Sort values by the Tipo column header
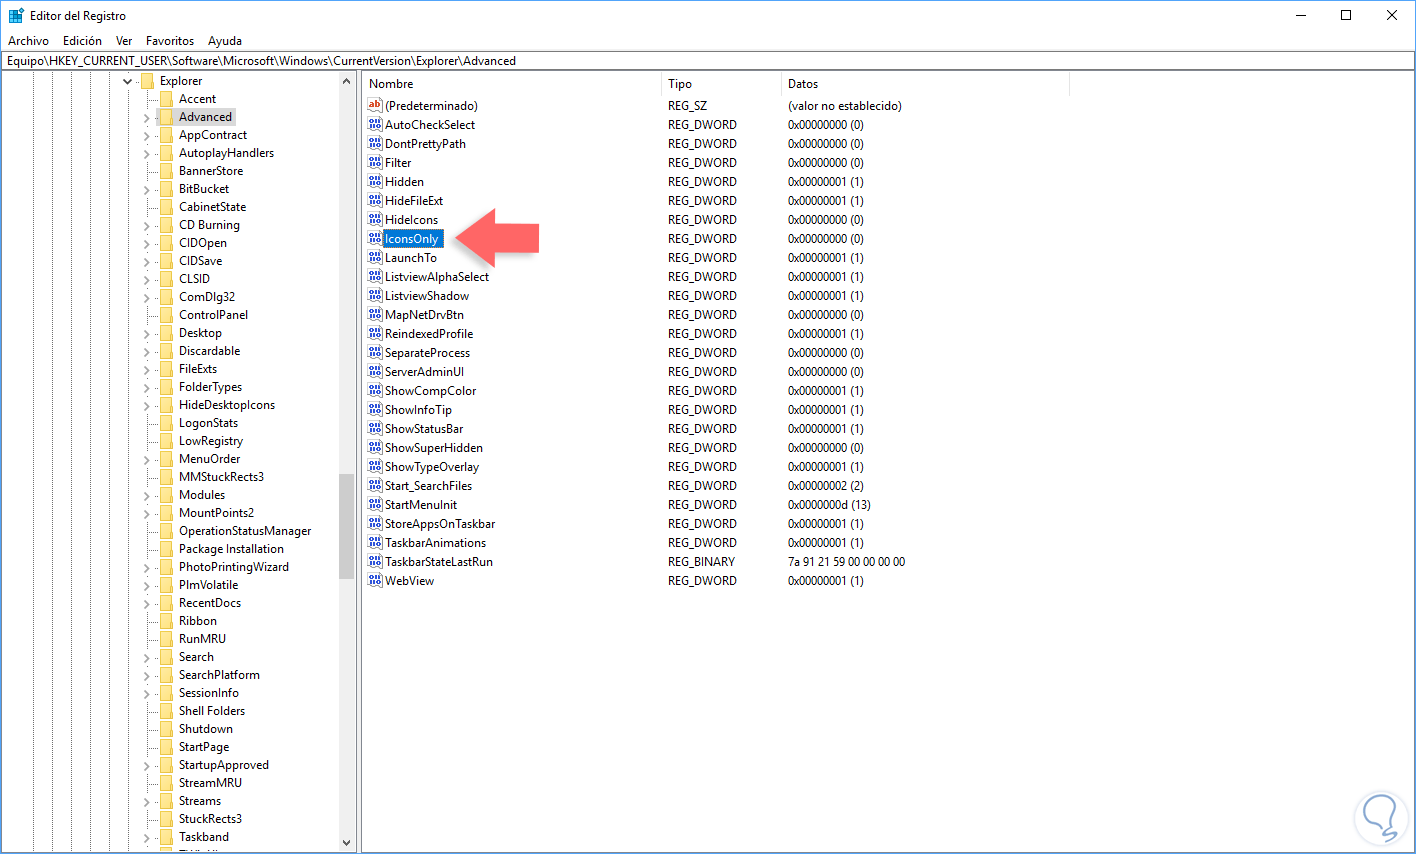This screenshot has height=854, width=1416. pos(721,84)
